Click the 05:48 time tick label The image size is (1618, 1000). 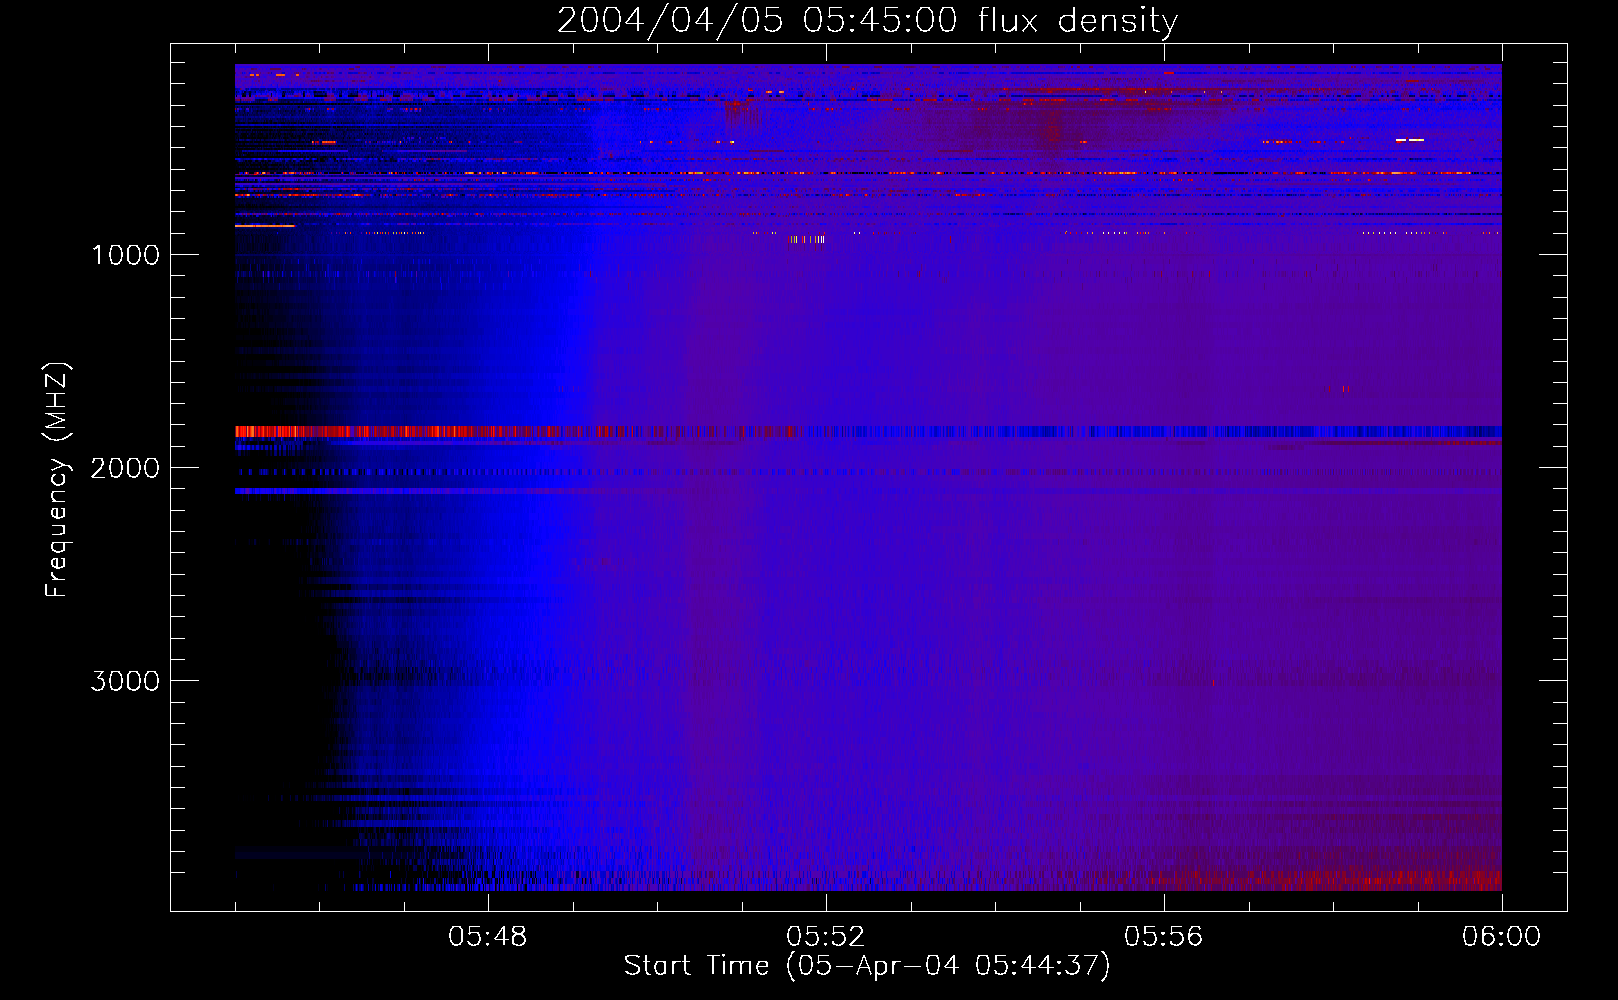488,937
